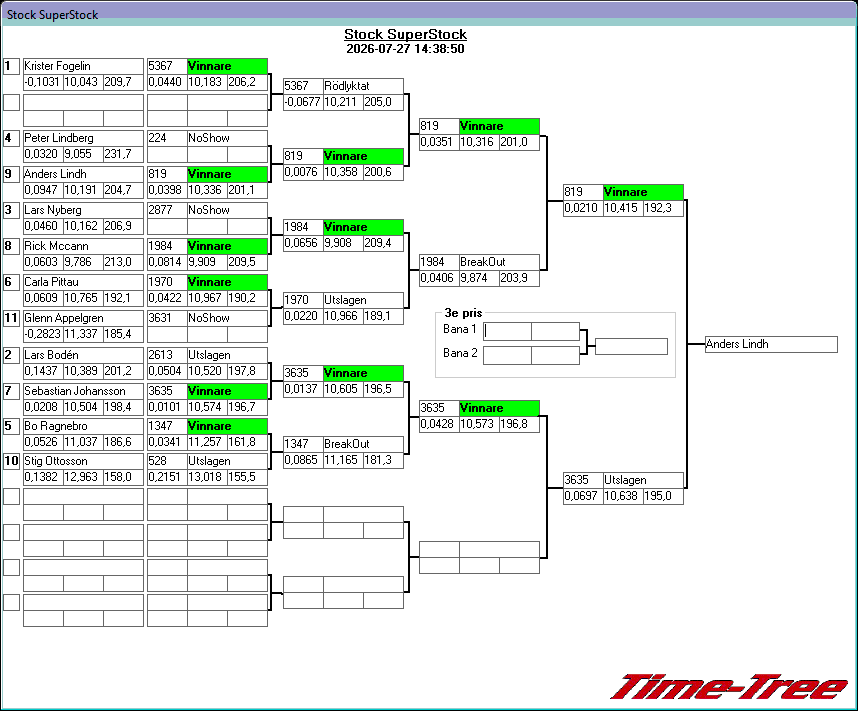858x711 pixels.
Task: Select Carla Pittau's reaction time 0,0609
Action: point(43,298)
